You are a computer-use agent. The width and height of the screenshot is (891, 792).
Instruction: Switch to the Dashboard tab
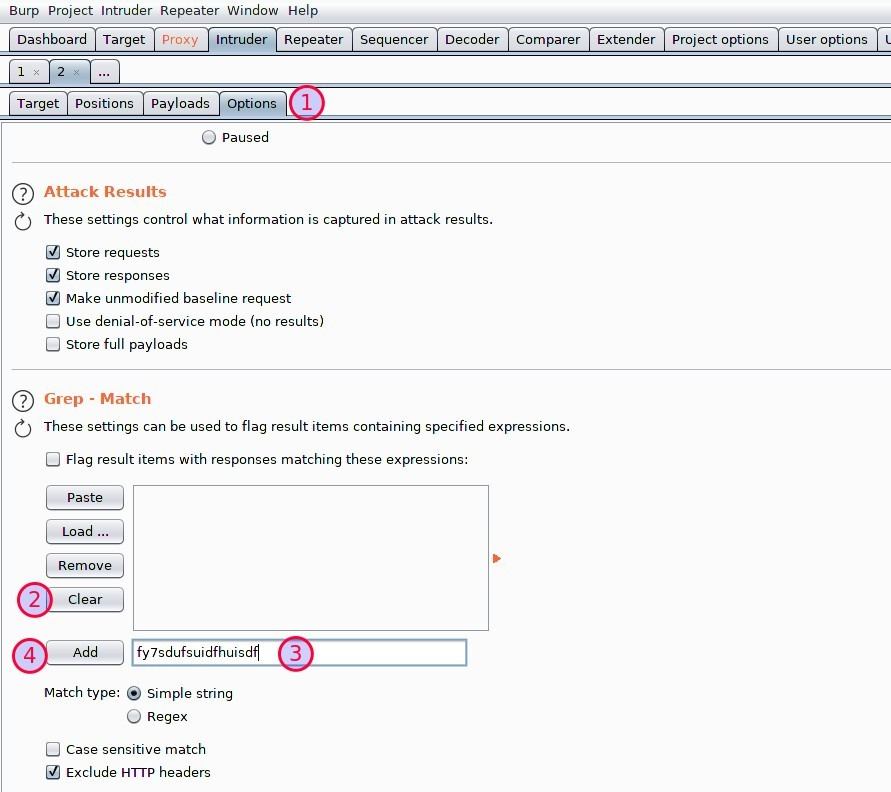click(x=52, y=40)
